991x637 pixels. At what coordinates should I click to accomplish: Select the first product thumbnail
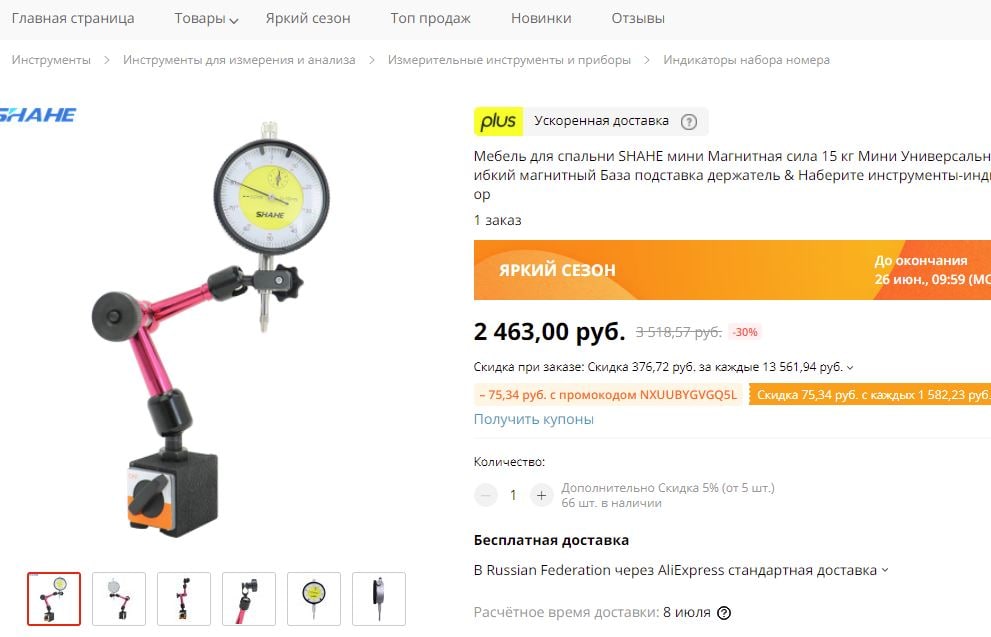point(54,598)
